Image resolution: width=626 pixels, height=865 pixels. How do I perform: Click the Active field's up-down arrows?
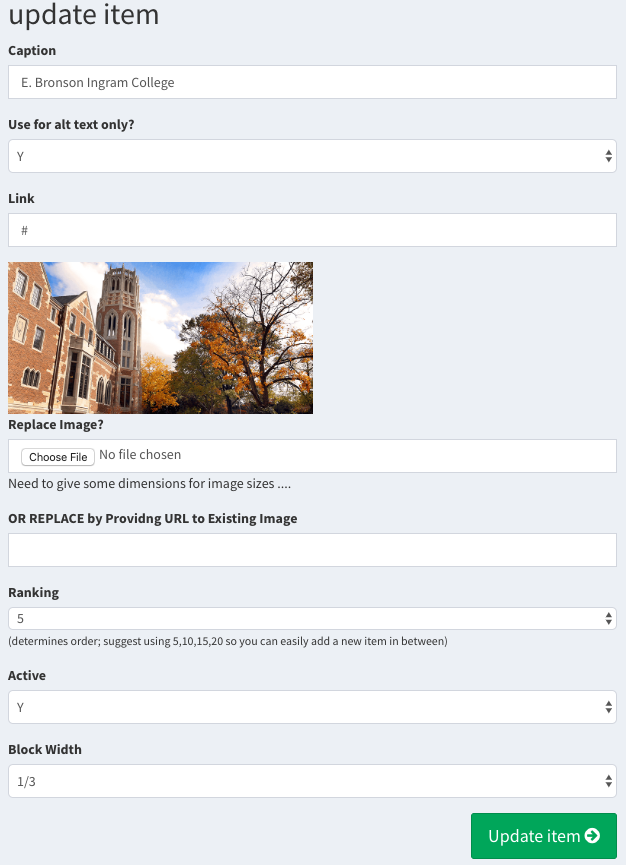click(609, 707)
